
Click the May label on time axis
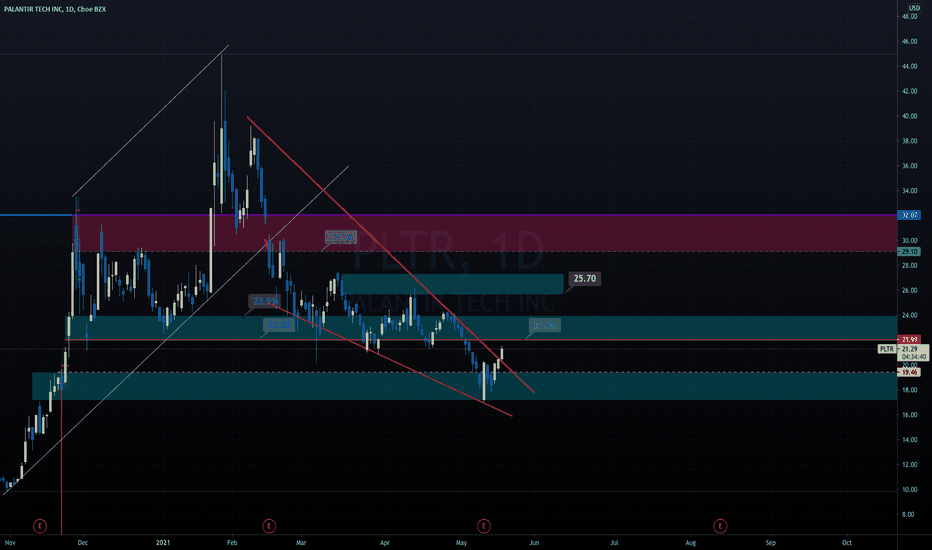[x=461, y=542]
